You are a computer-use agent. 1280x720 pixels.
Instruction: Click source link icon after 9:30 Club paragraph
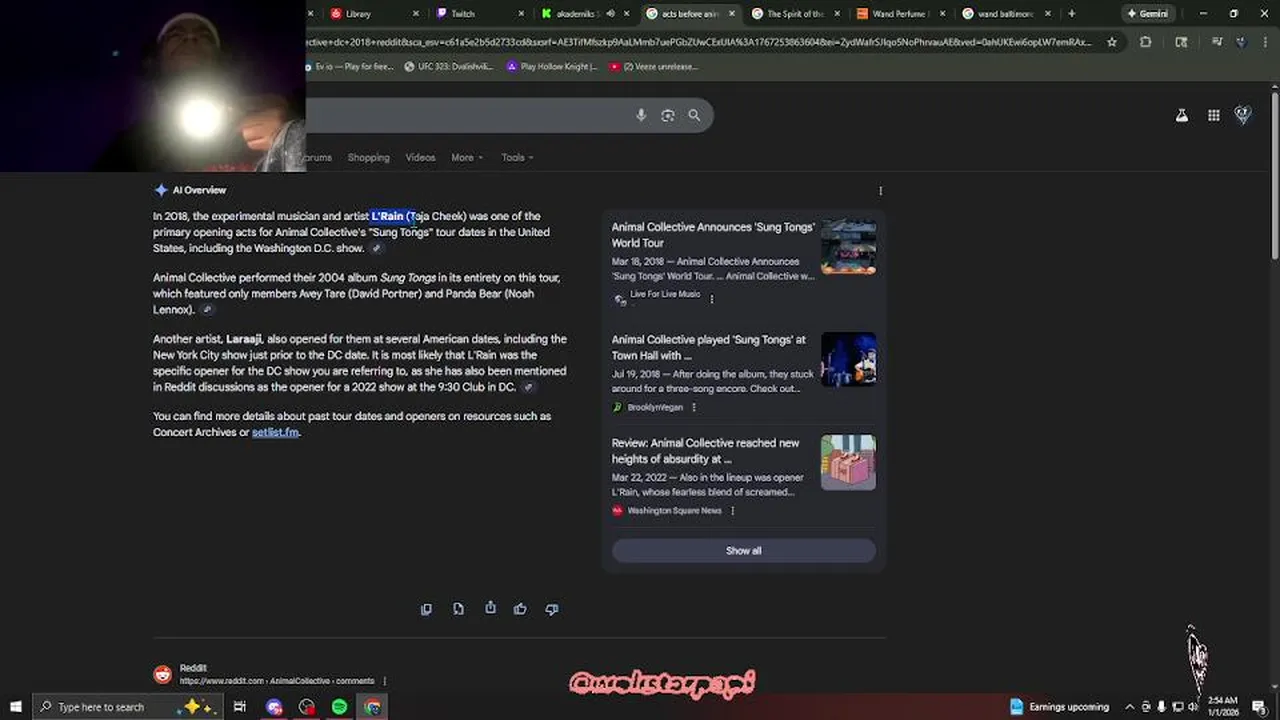point(528,388)
